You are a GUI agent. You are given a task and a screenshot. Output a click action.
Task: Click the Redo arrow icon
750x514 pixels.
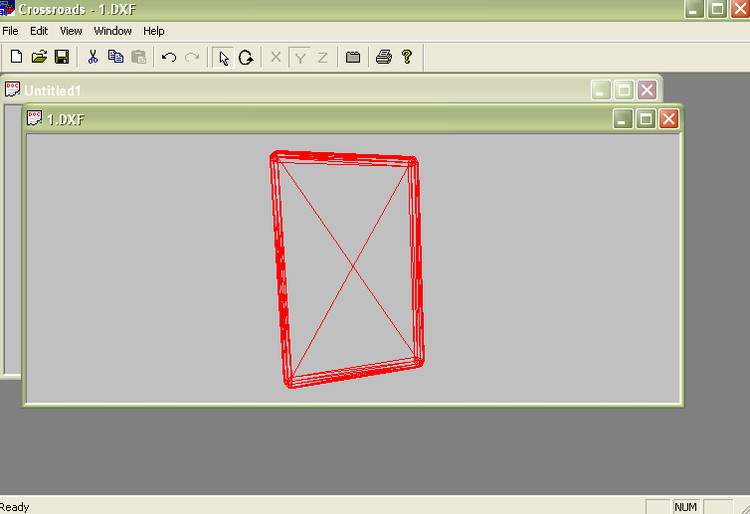192,57
